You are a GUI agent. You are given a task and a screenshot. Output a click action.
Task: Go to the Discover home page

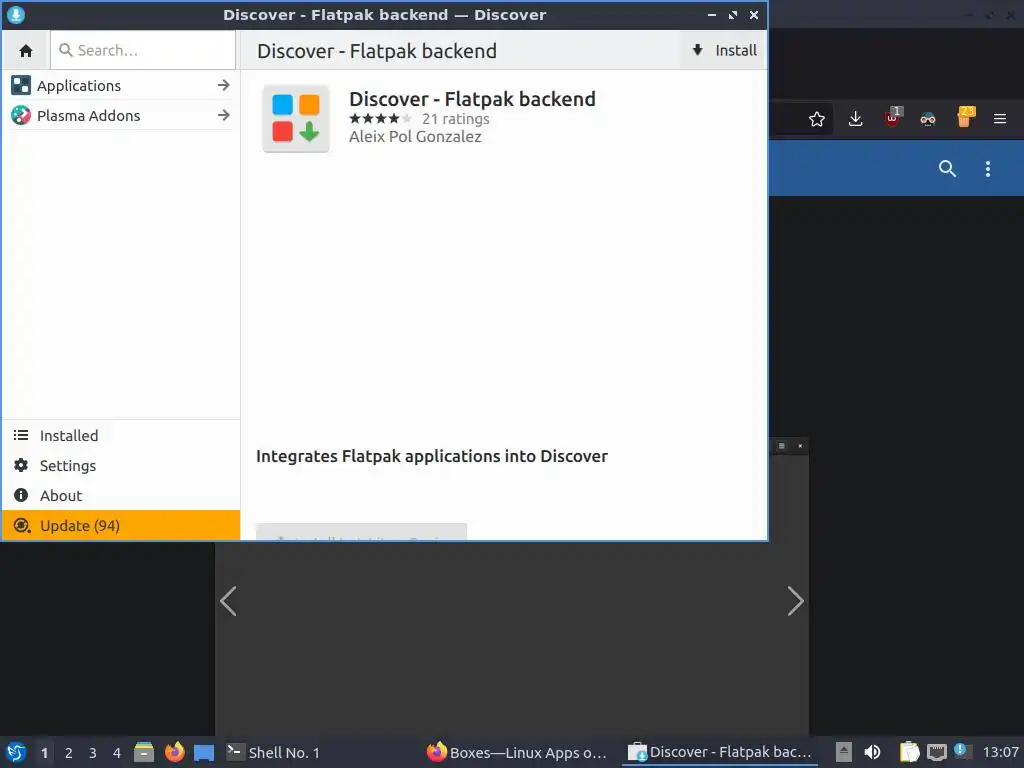click(x=26, y=50)
